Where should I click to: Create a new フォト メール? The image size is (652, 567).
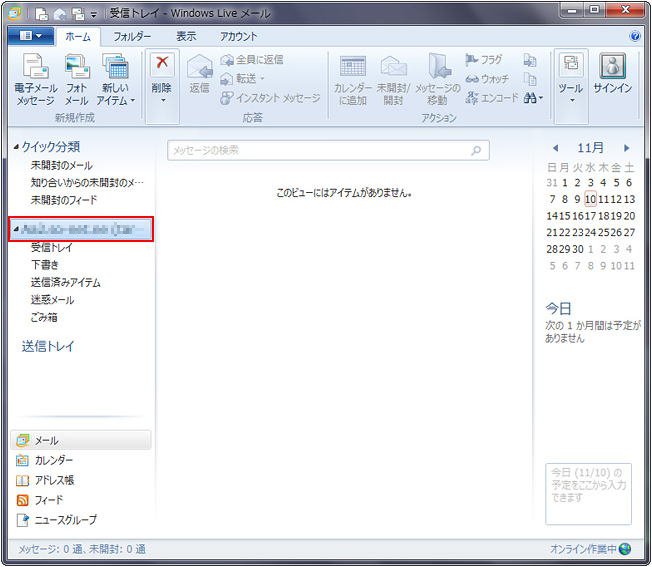[77, 79]
